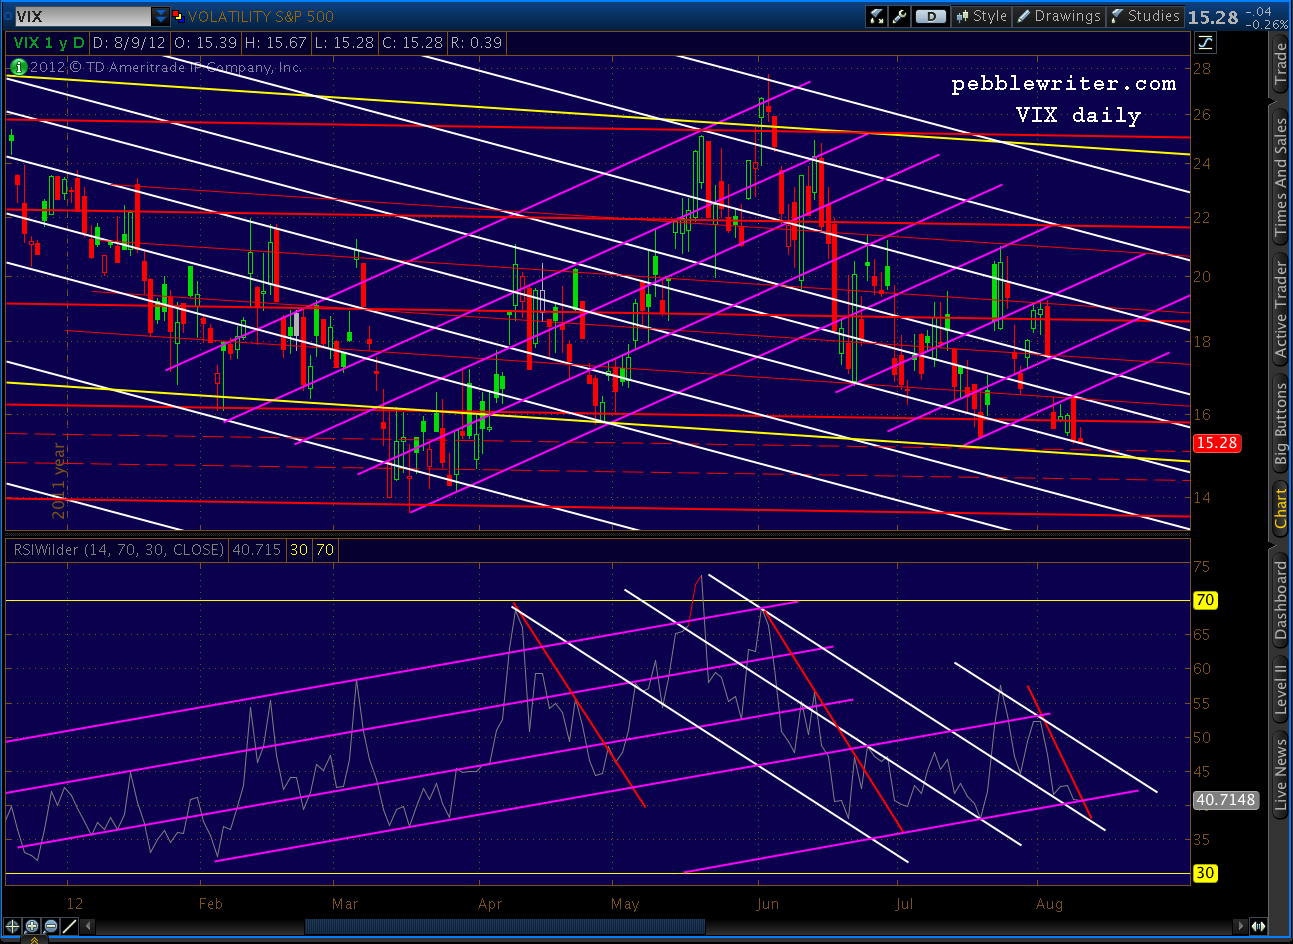Expand the time axis using bottom-right icon

coord(1258,927)
